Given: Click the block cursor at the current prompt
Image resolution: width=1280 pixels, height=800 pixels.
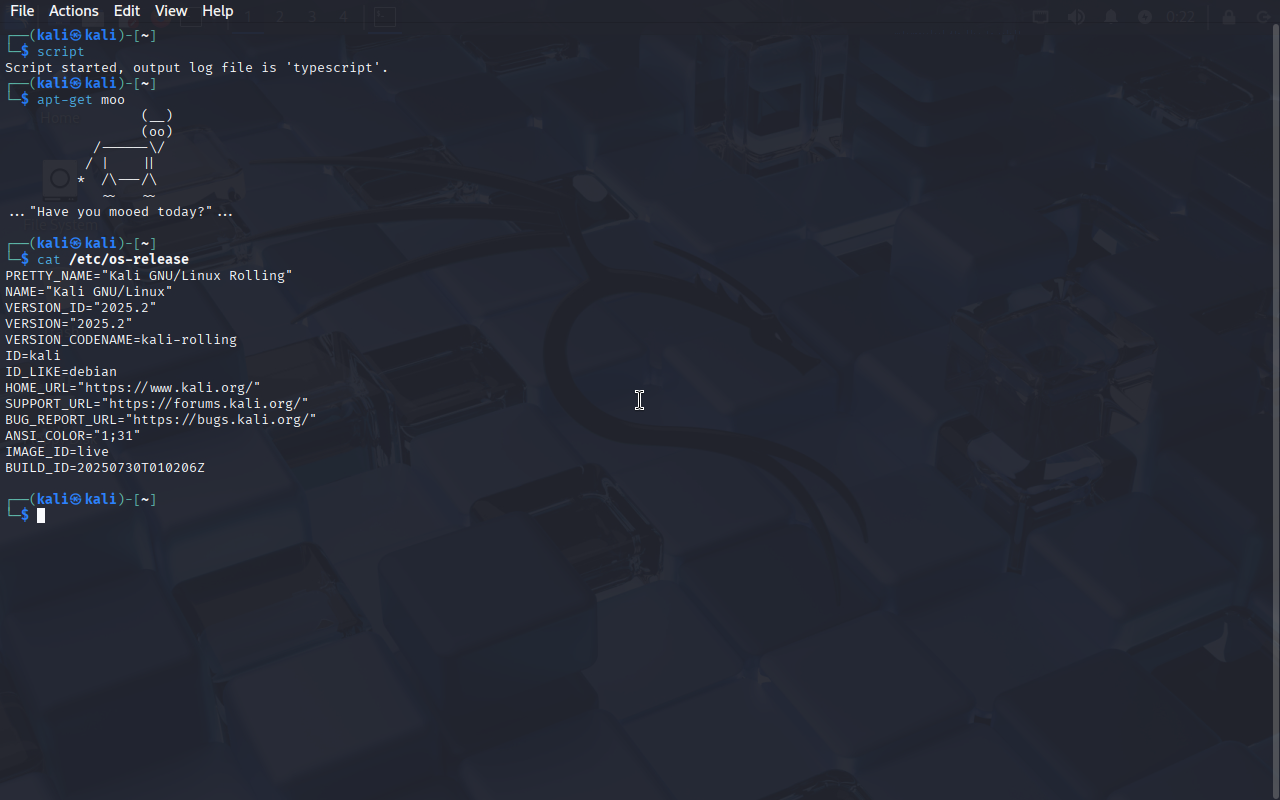Looking at the screenshot, I should click(41, 515).
